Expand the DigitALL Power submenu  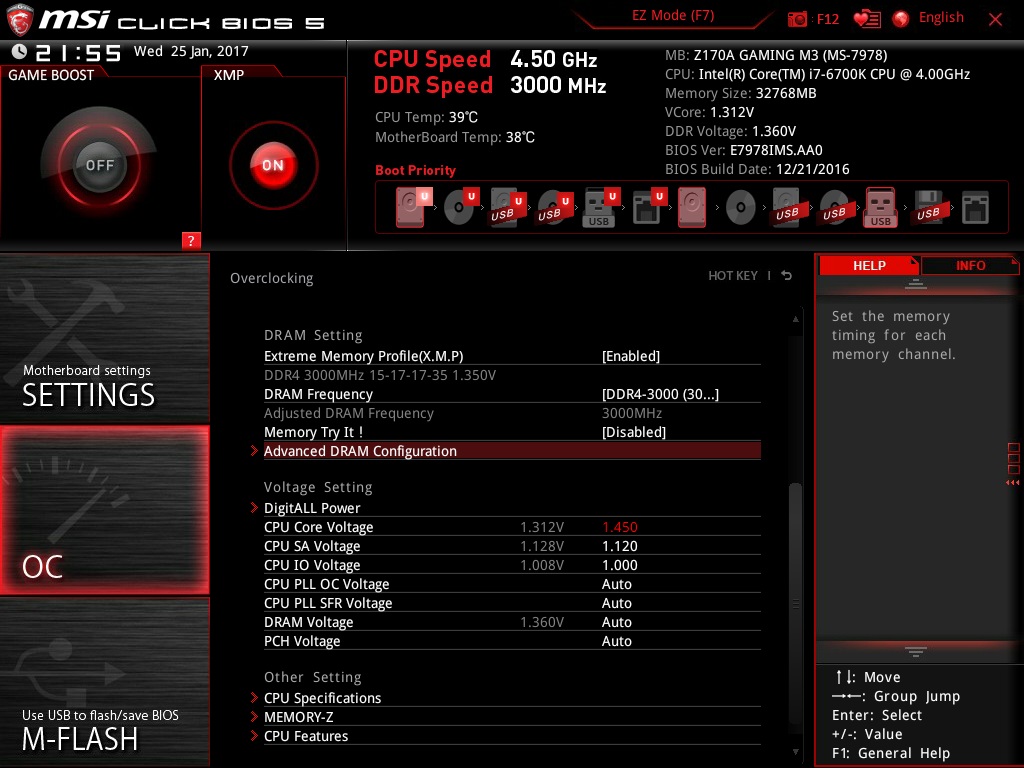pyautogui.click(x=512, y=507)
